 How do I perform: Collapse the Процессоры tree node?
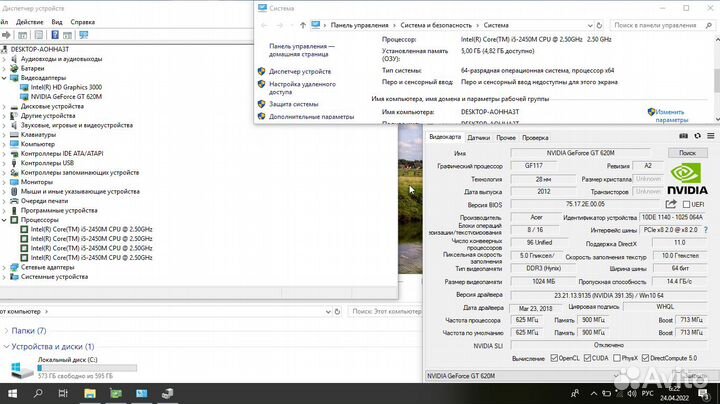4,220
